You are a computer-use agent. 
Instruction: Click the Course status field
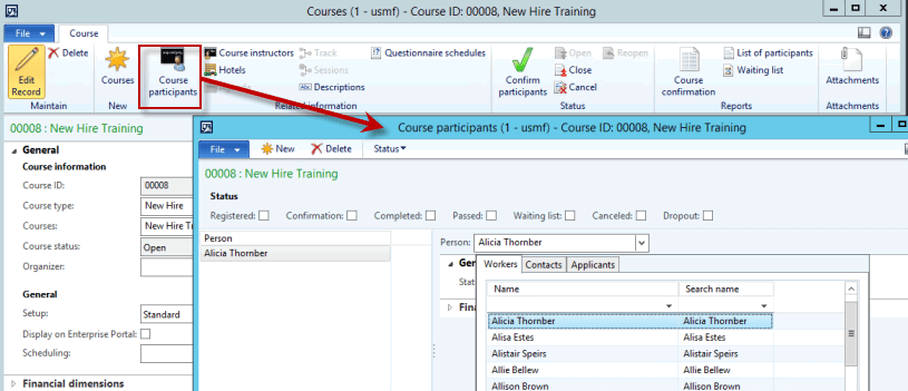click(167, 247)
